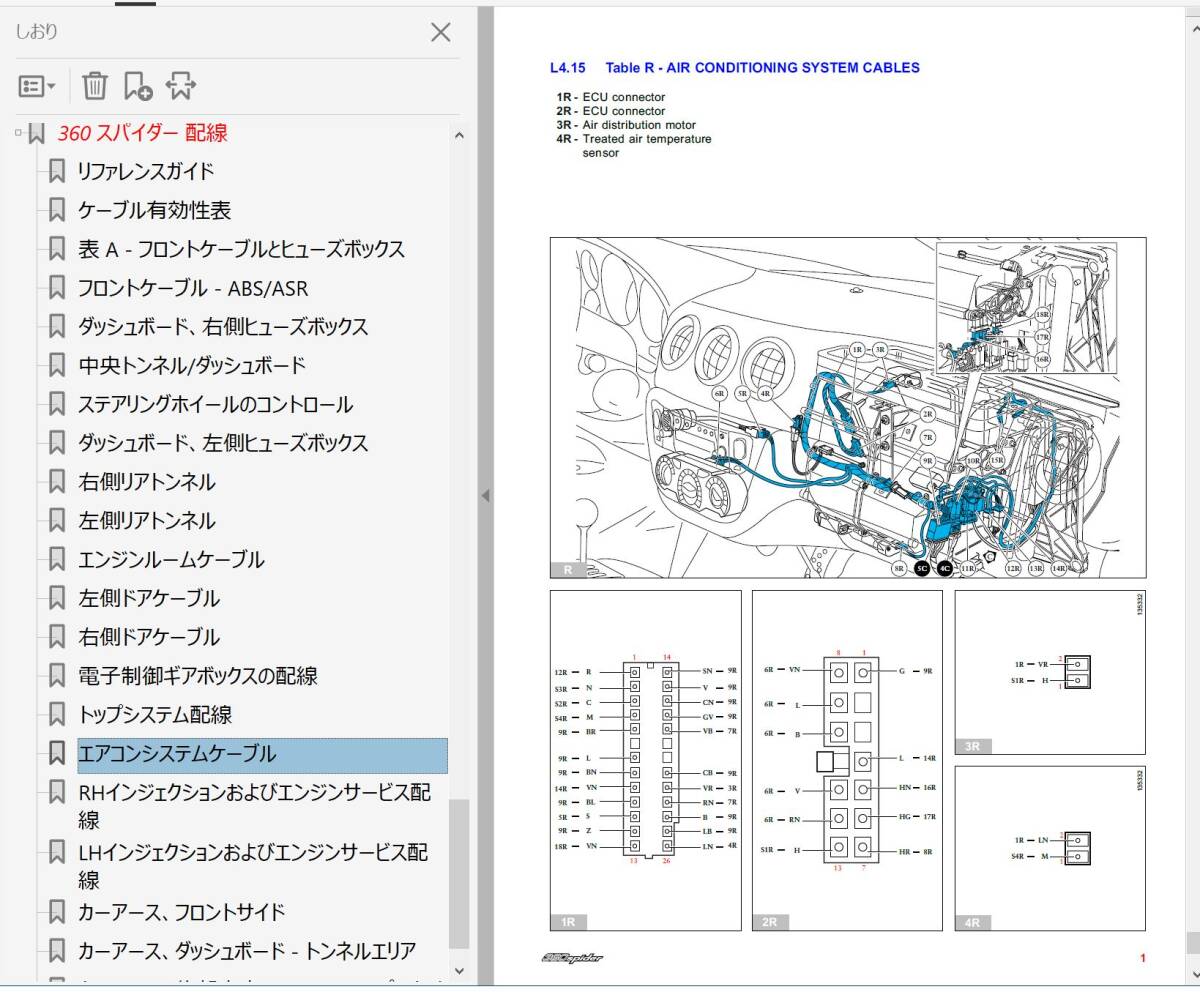The image size is (1200, 992).
Task: Add a new bookmark
Action: 137,86
